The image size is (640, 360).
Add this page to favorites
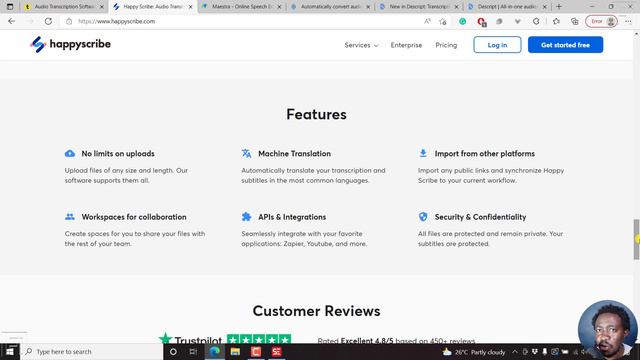[x=443, y=21]
